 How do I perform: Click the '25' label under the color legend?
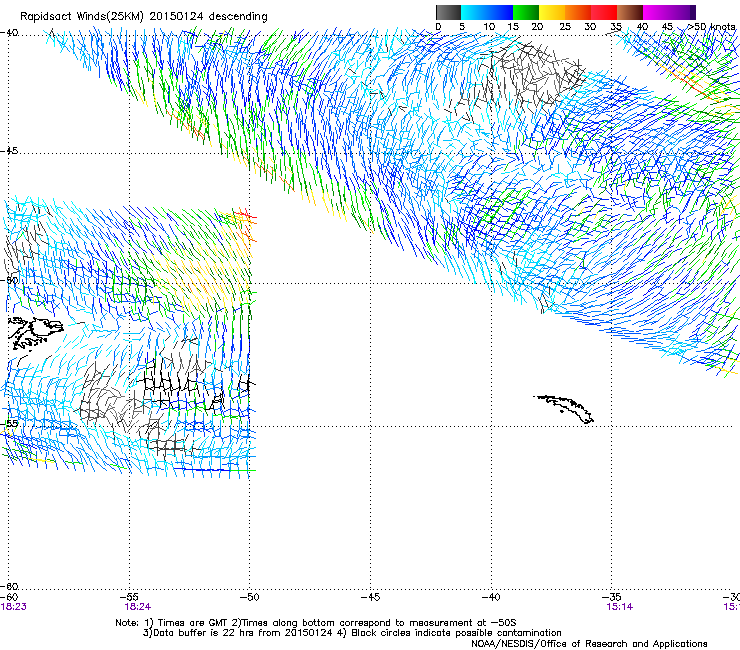565,27
